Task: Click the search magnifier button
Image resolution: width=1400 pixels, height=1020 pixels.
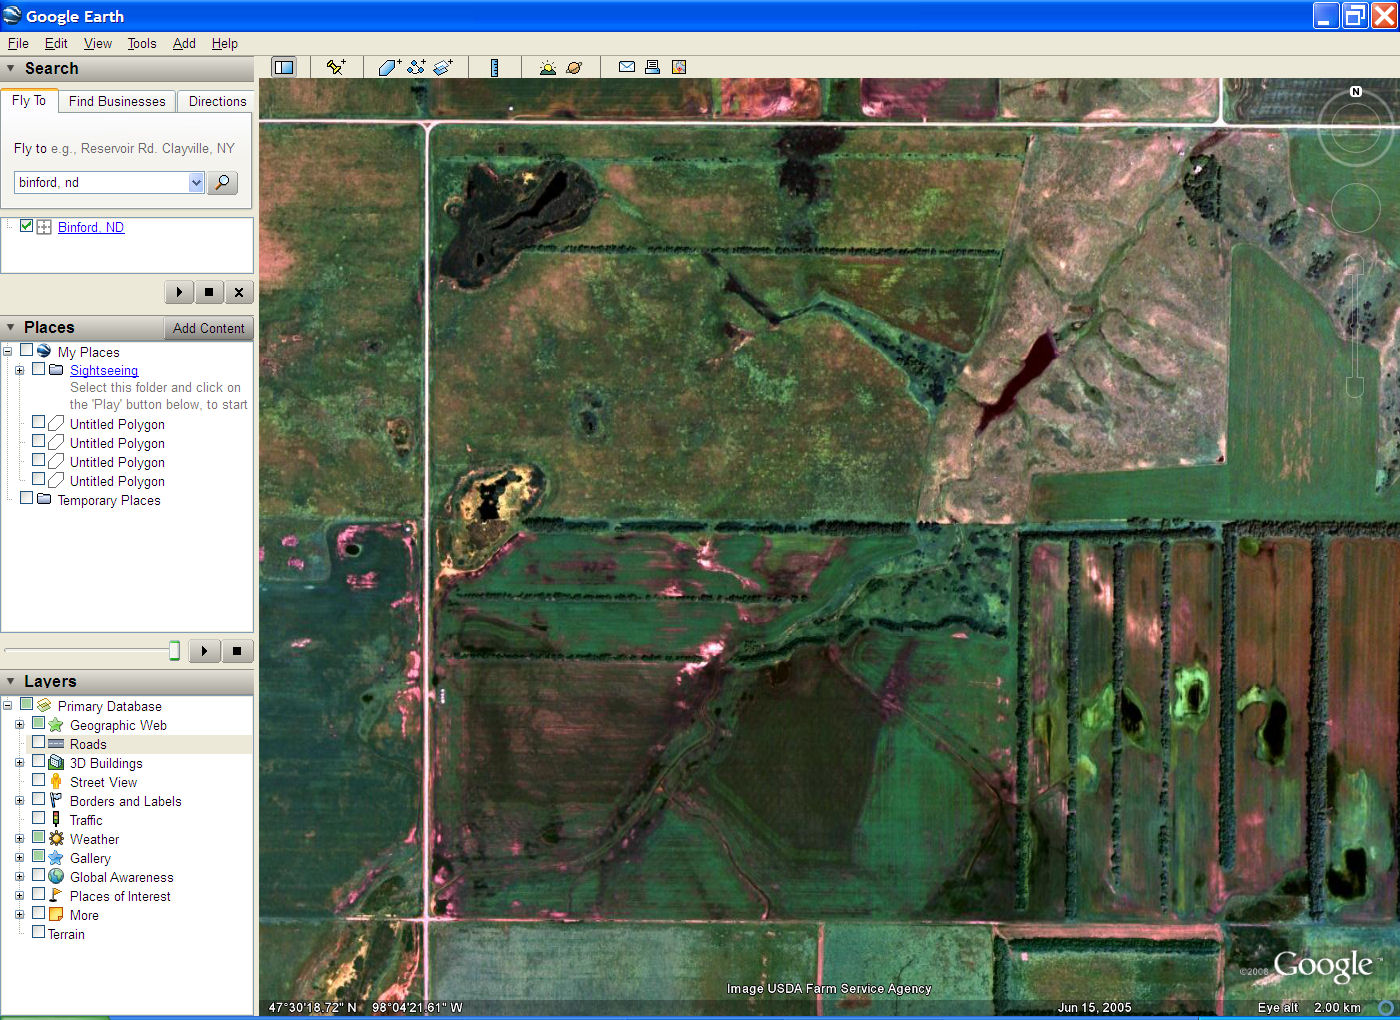Action: pos(223,182)
